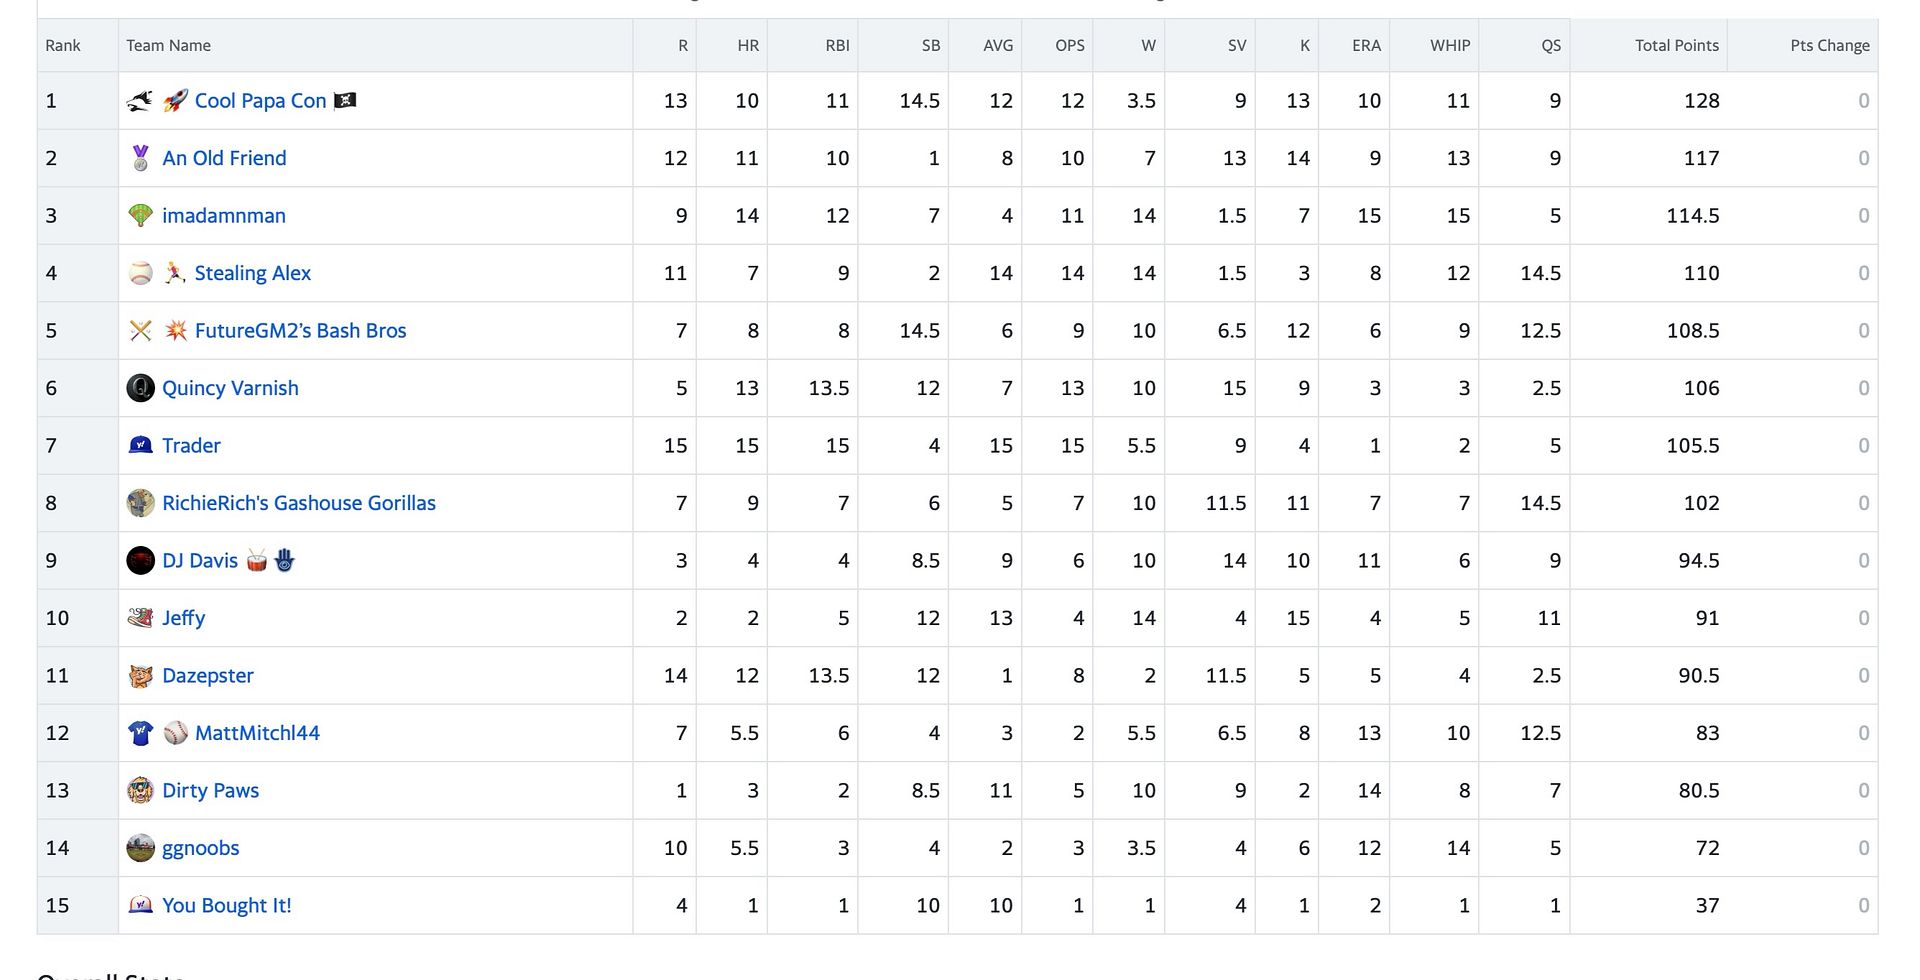Click the Pts Change column header
The width and height of the screenshot is (1920, 980).
point(1829,45)
